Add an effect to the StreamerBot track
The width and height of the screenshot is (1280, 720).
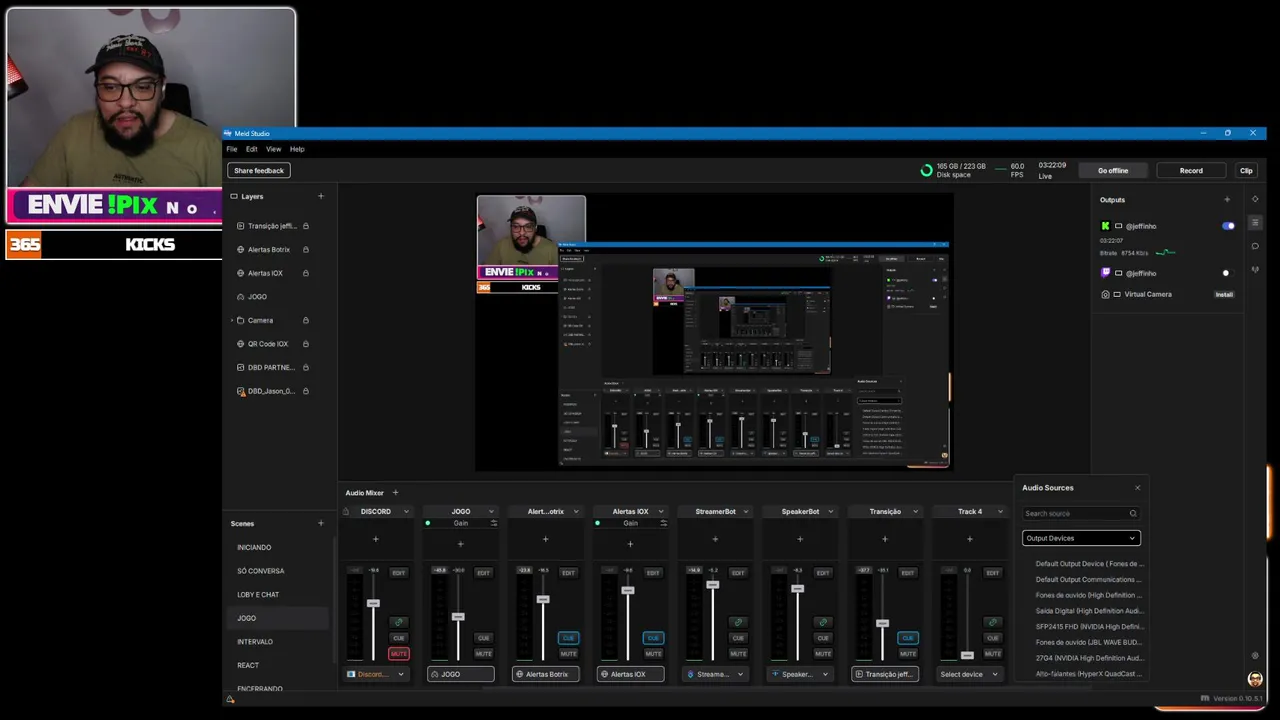[x=715, y=540]
